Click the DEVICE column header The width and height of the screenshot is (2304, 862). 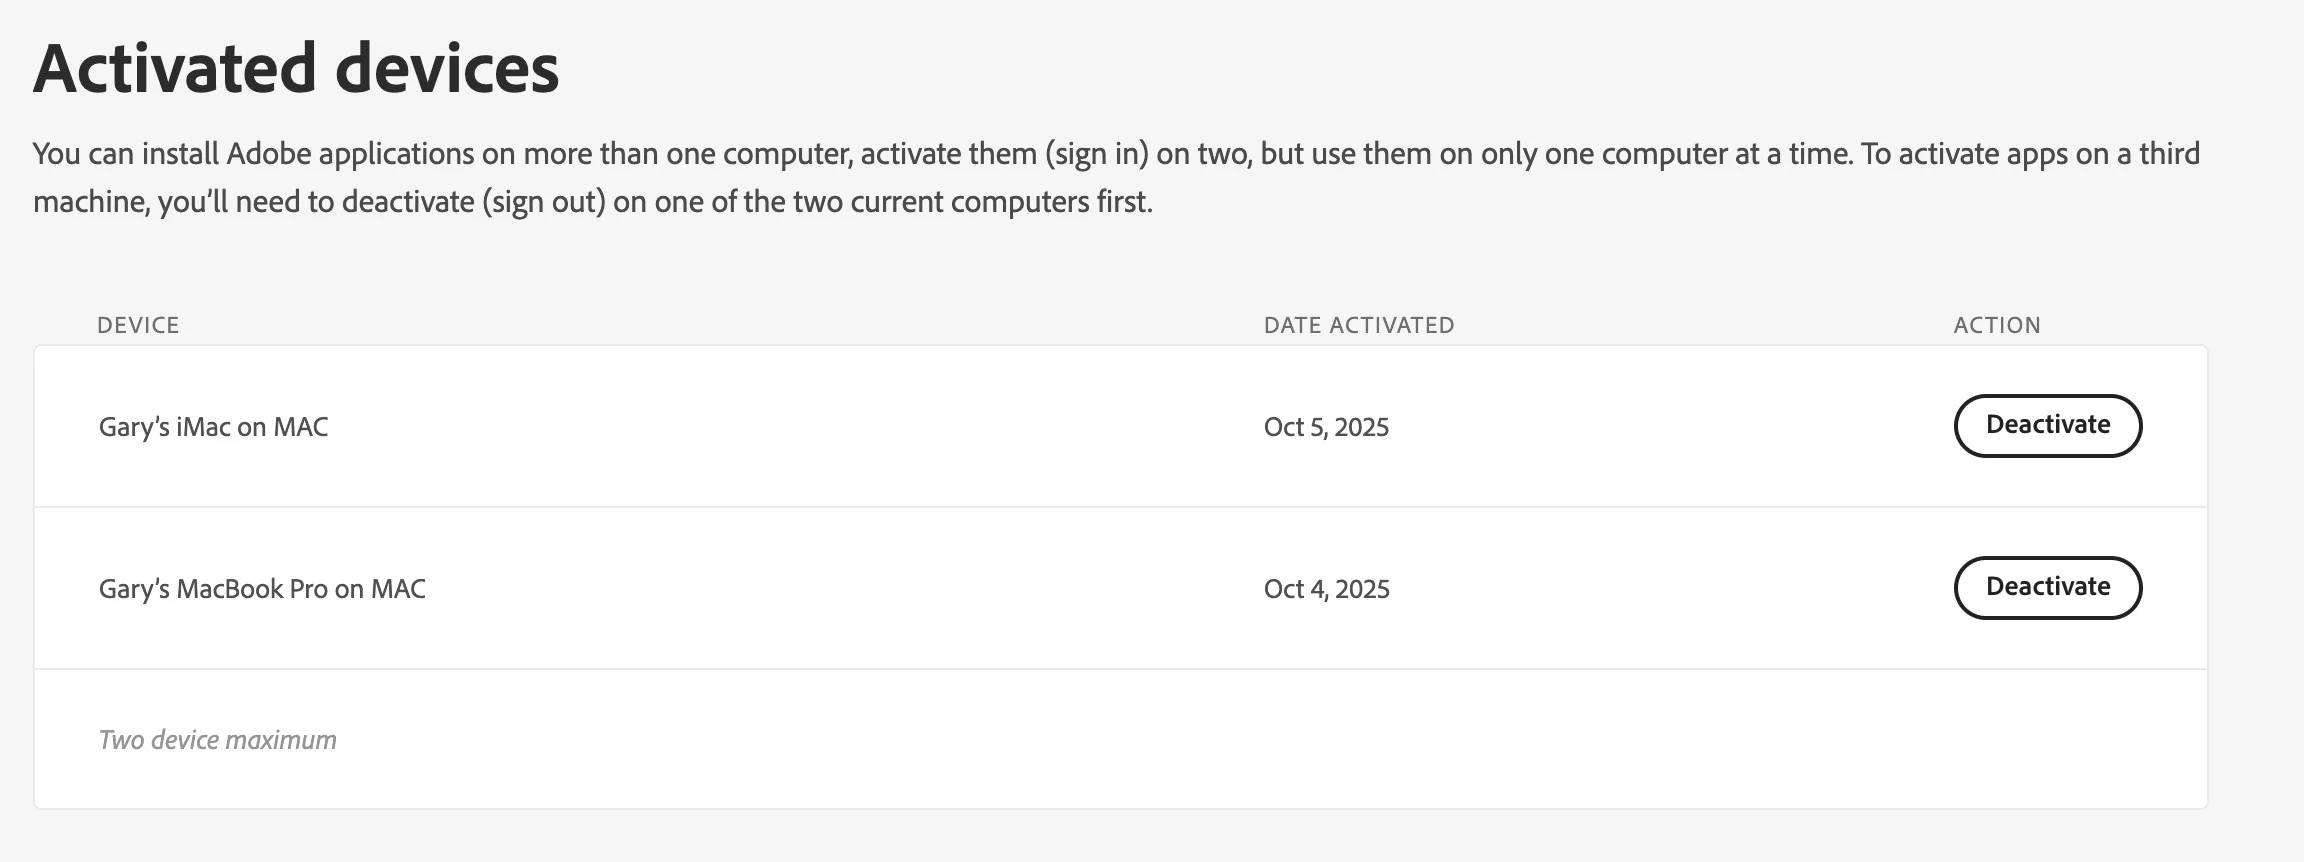[x=138, y=325]
